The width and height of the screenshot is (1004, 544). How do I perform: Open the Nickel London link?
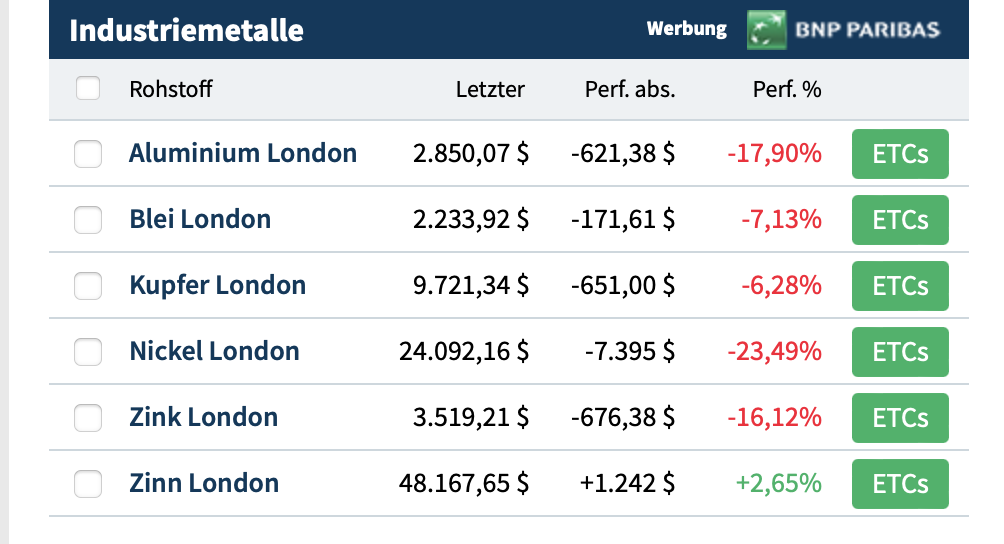pyautogui.click(x=214, y=352)
